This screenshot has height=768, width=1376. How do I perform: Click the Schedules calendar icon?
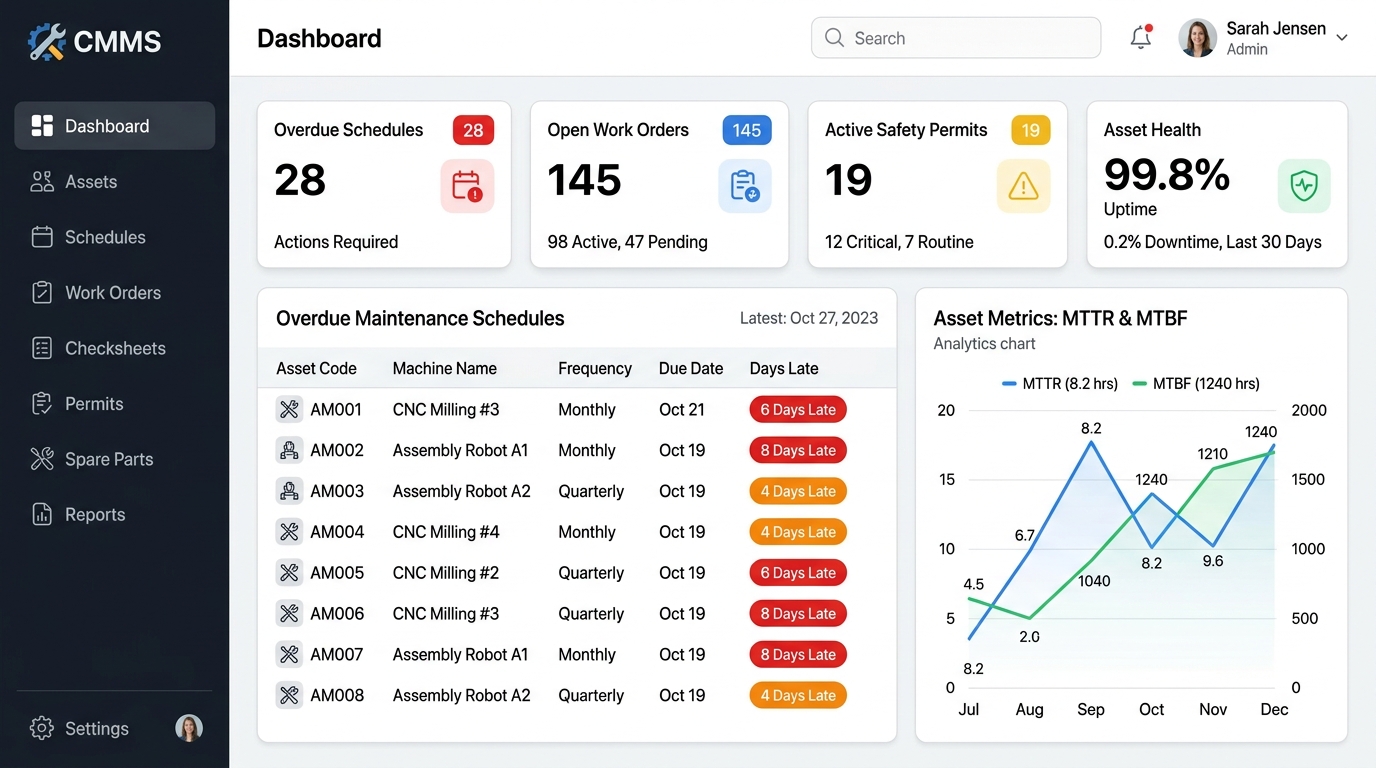pyautogui.click(x=42, y=237)
